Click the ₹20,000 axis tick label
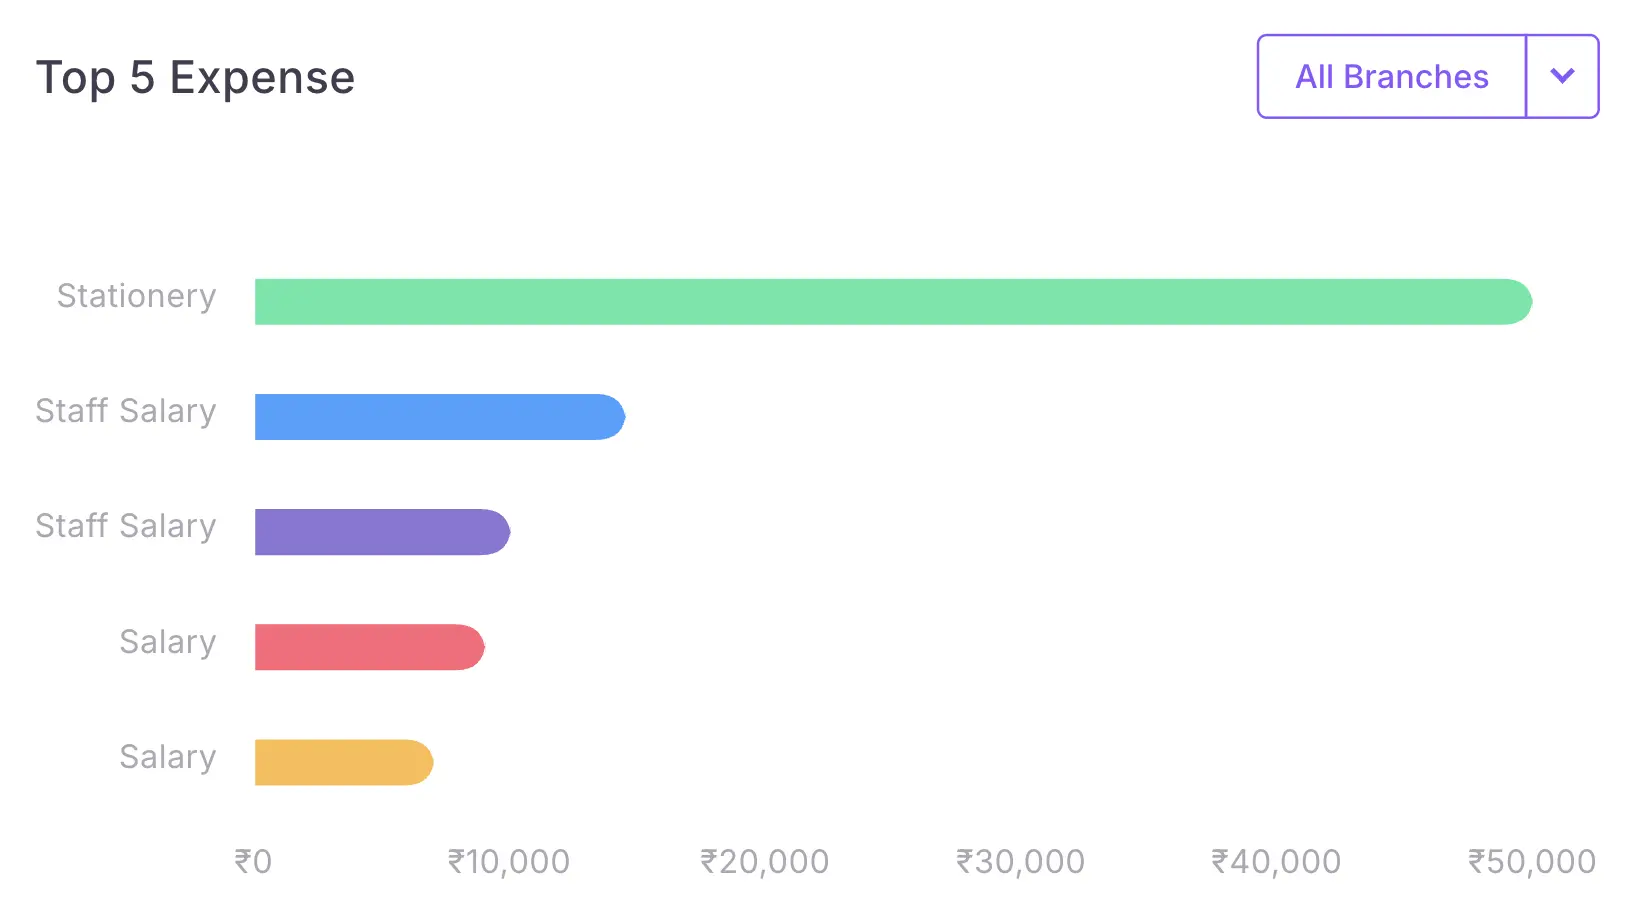 coord(765,861)
